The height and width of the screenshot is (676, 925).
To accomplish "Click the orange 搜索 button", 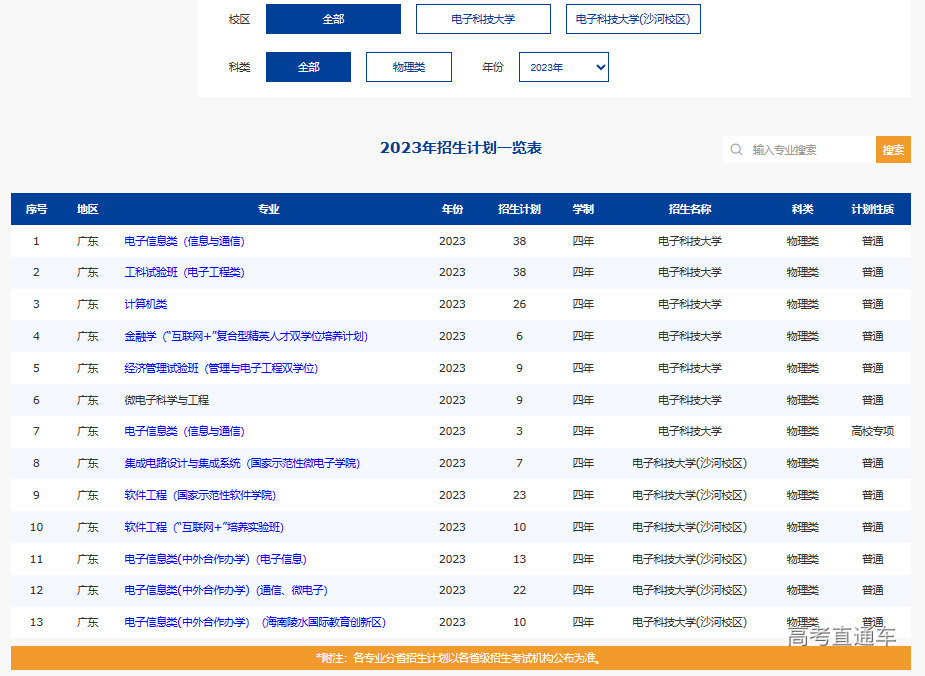I will [x=893, y=150].
